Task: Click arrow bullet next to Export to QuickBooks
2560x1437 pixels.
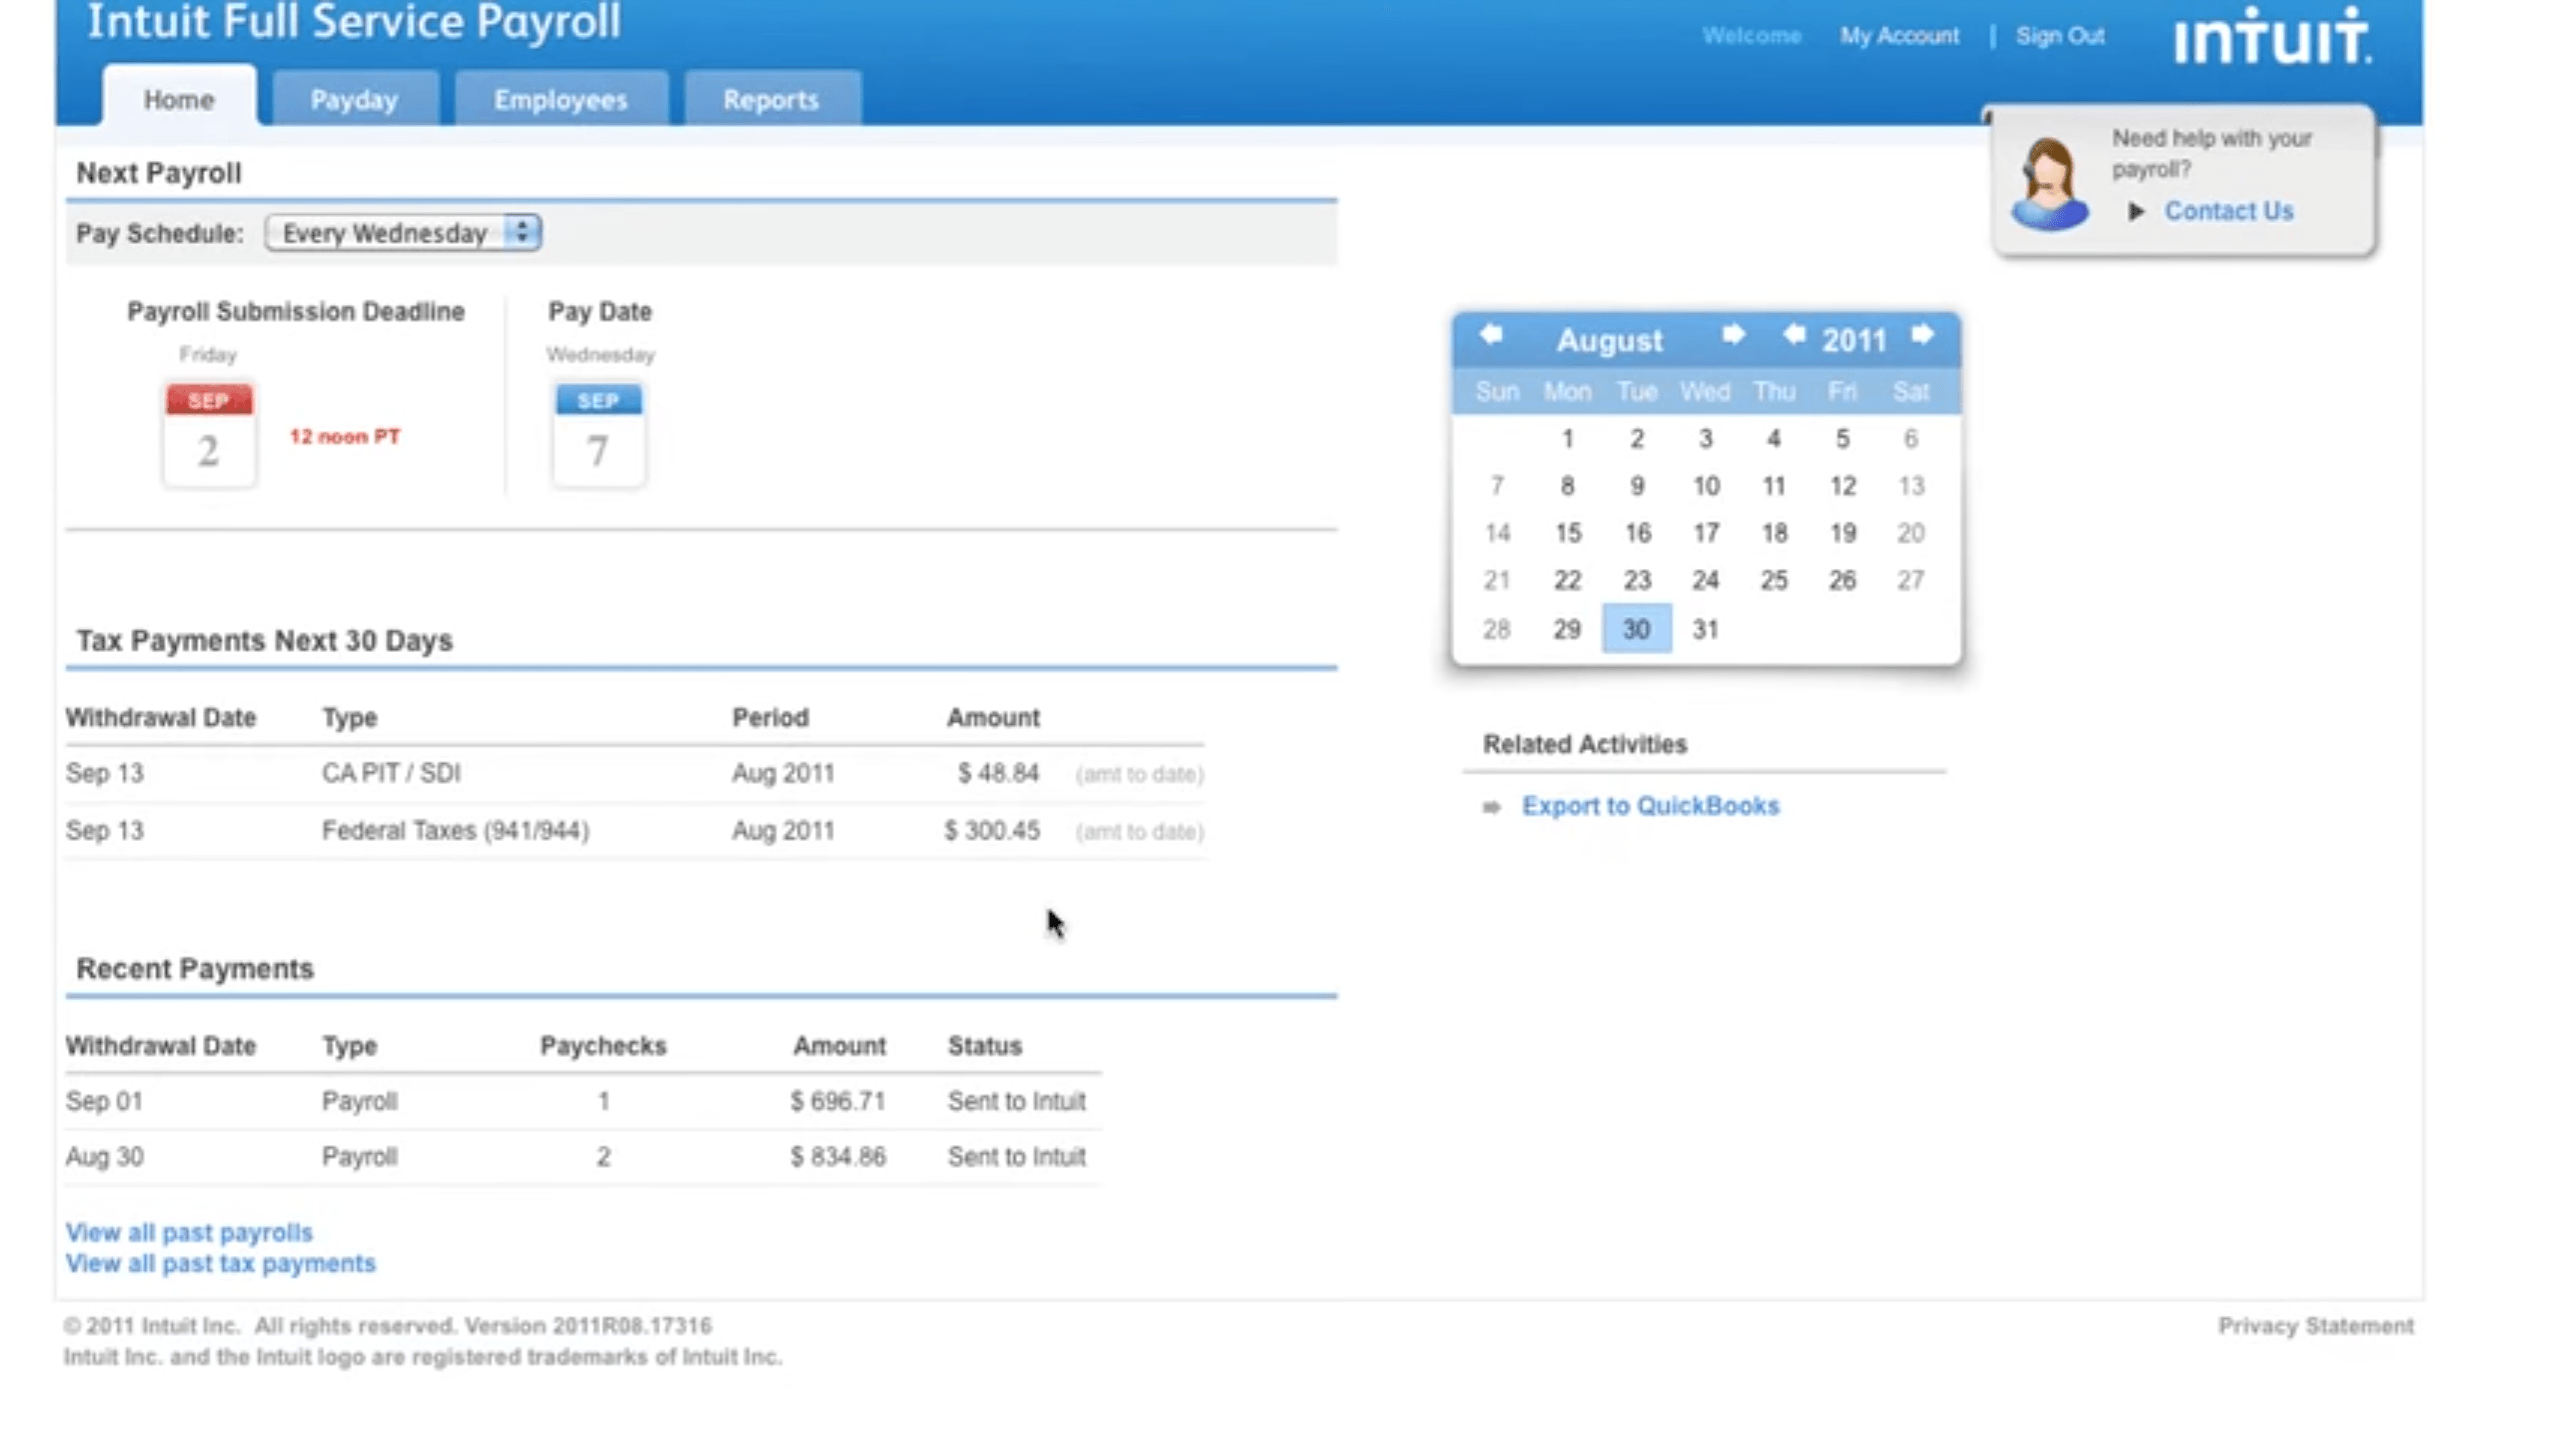Action: coord(1491,806)
